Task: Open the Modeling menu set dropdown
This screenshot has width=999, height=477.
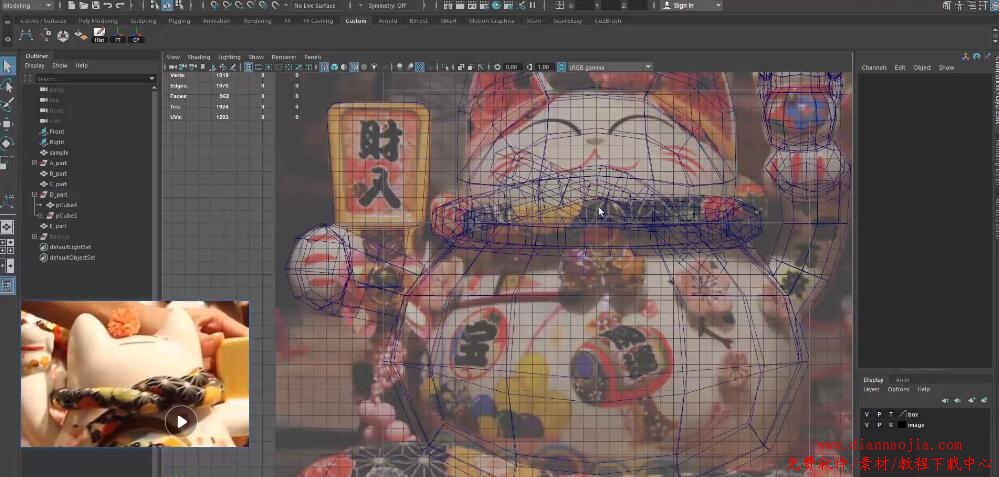Action: [28, 5]
